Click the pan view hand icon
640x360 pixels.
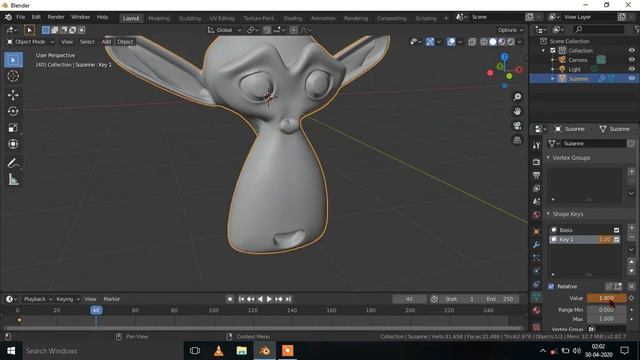click(517, 111)
